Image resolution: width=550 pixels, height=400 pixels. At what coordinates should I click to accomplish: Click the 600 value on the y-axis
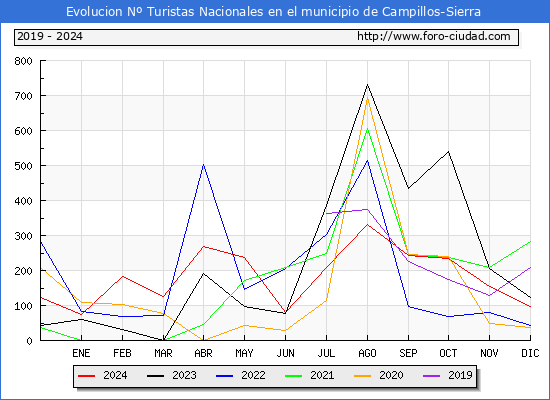24,131
